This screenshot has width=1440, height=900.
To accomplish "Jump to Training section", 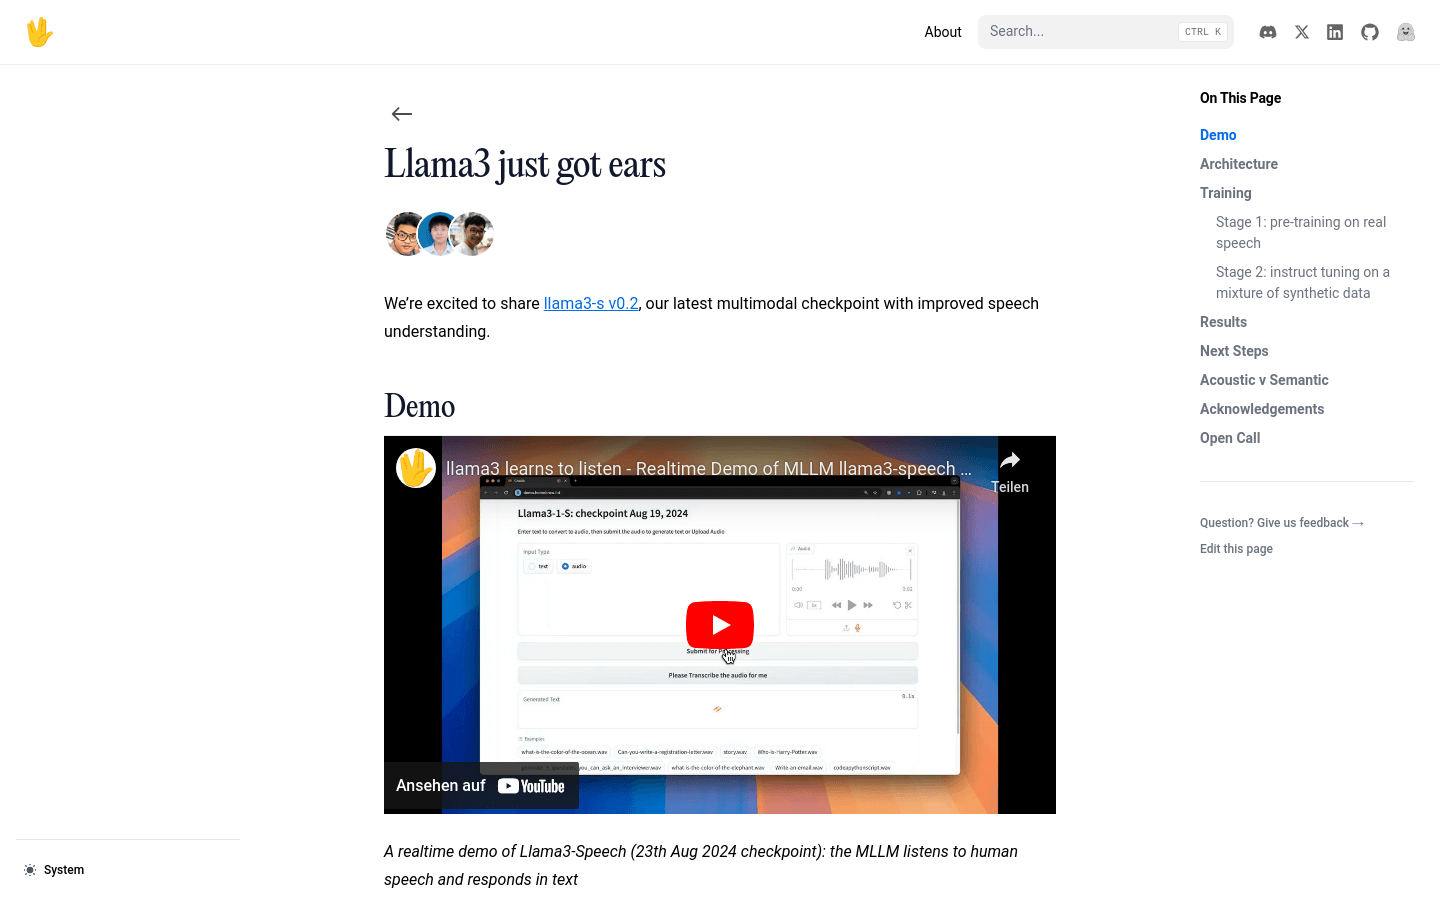I will (1226, 193).
